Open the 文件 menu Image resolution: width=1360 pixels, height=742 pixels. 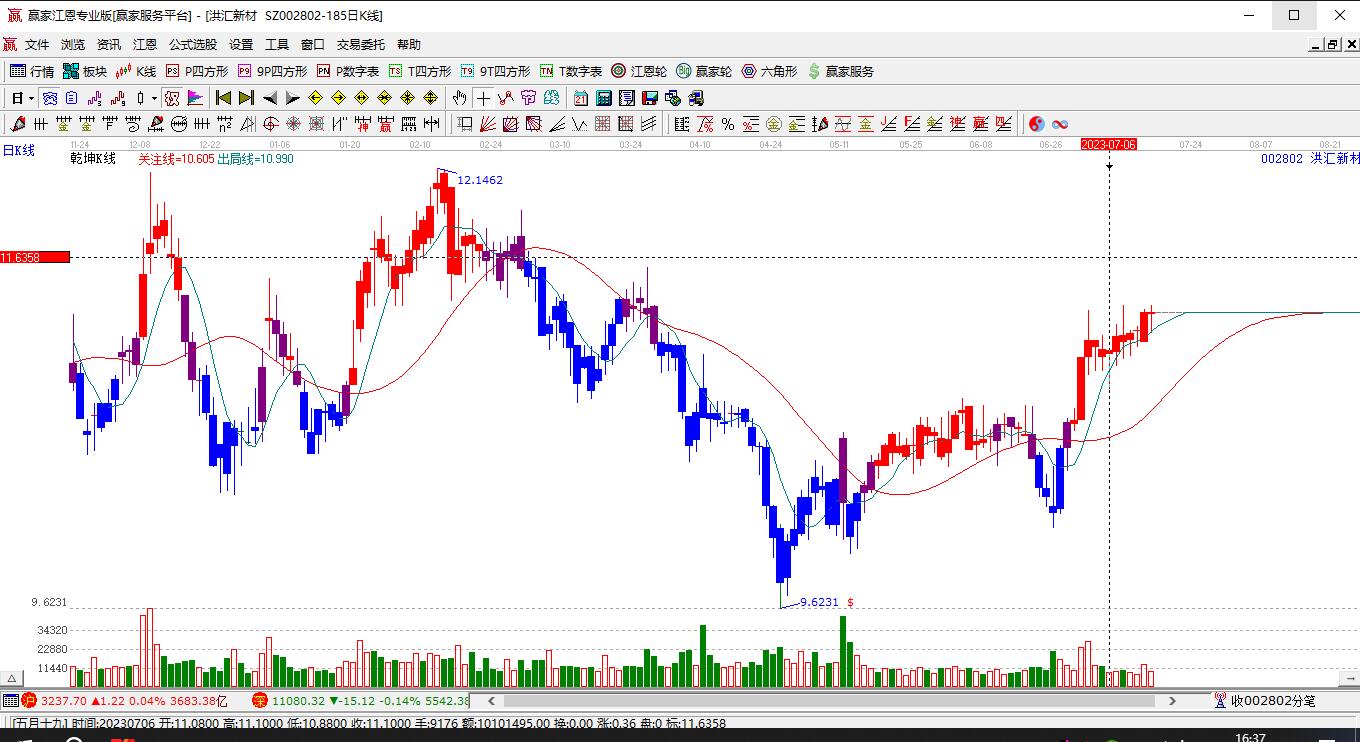pos(37,45)
